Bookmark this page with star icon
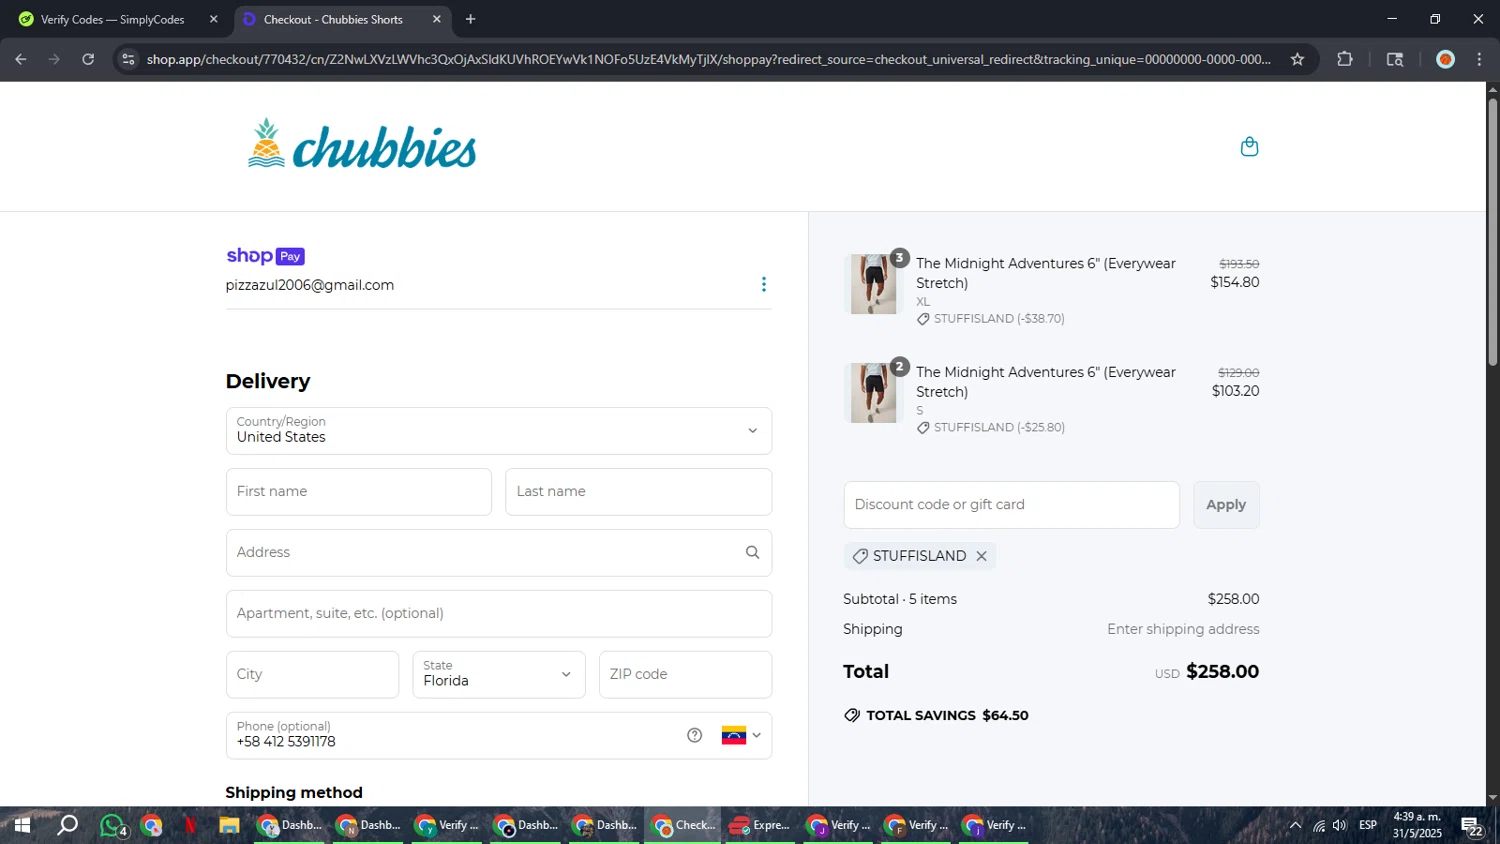 click(1297, 59)
